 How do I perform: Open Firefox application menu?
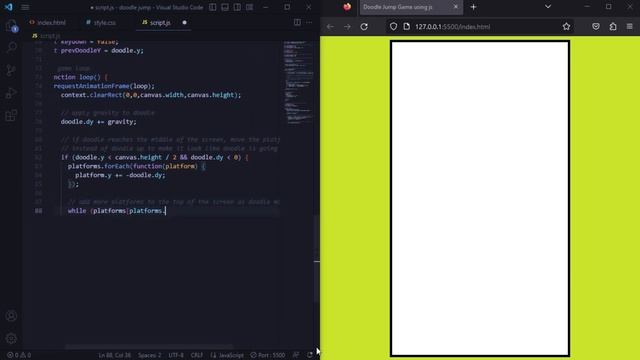629,27
